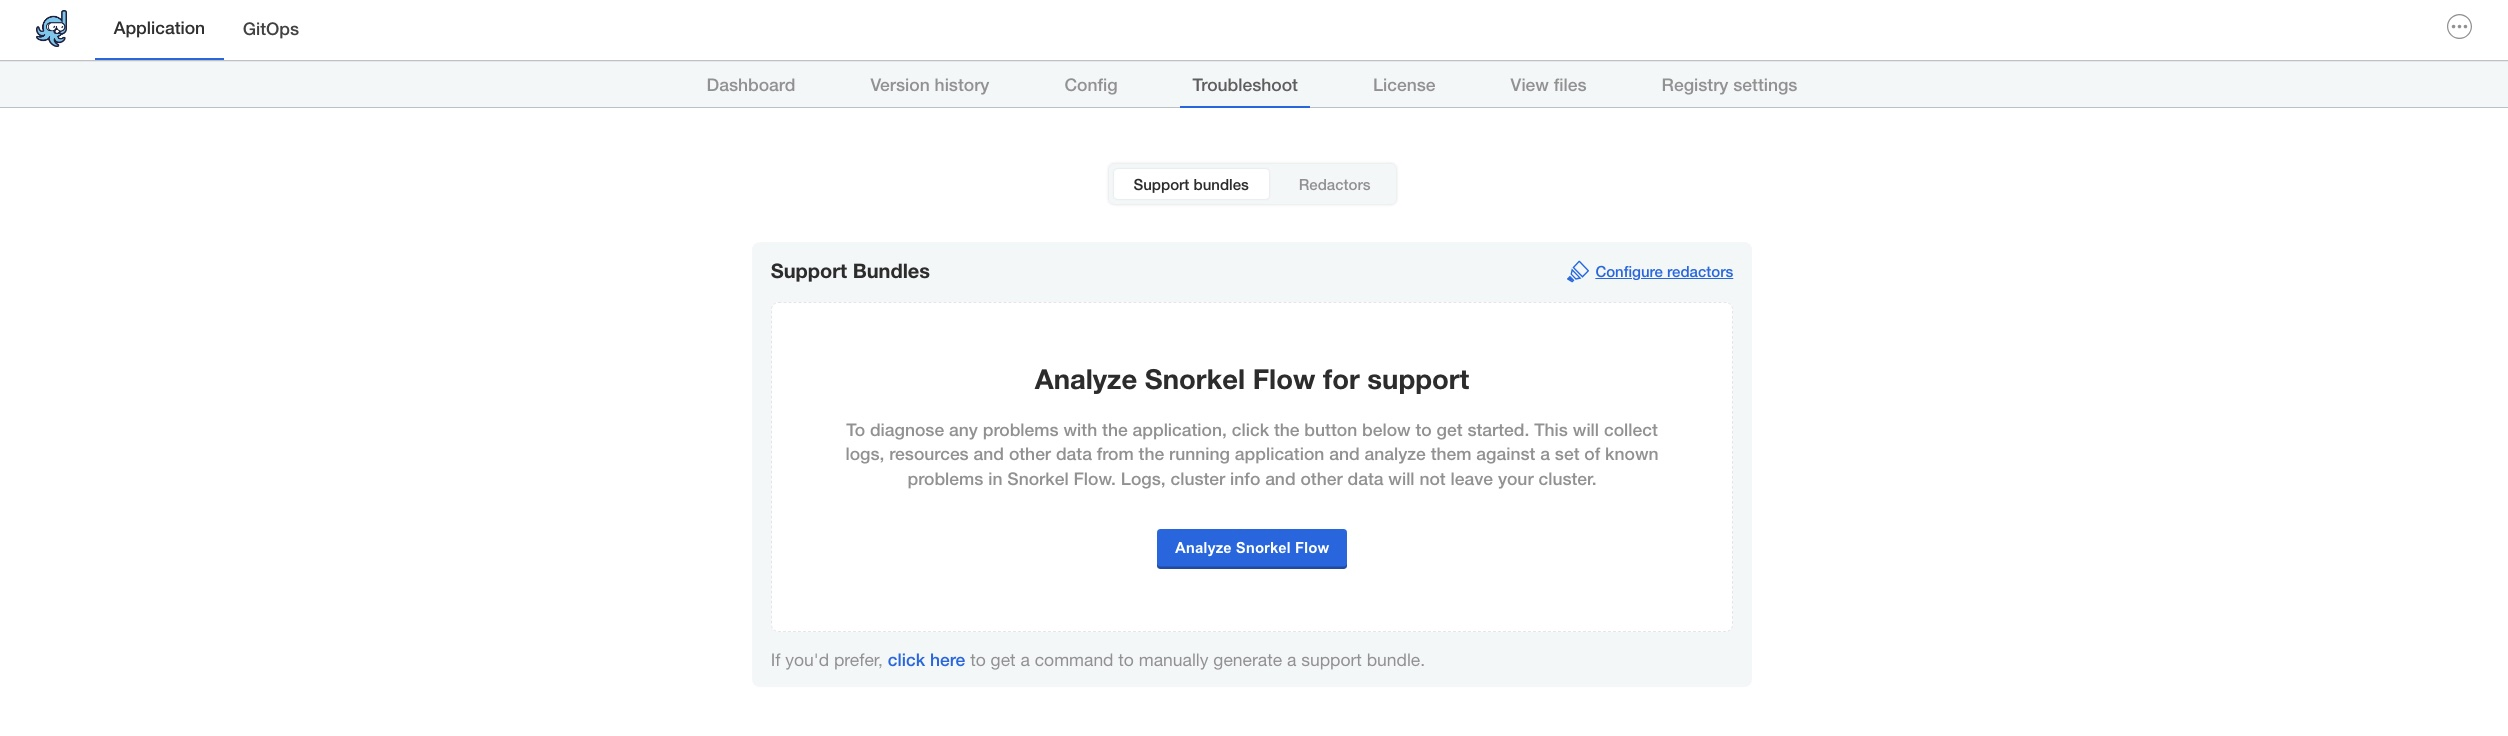Viewport: 2508px width, 736px height.
Task: Open the ellipsis more-options menu icon
Action: pos(2459,27)
